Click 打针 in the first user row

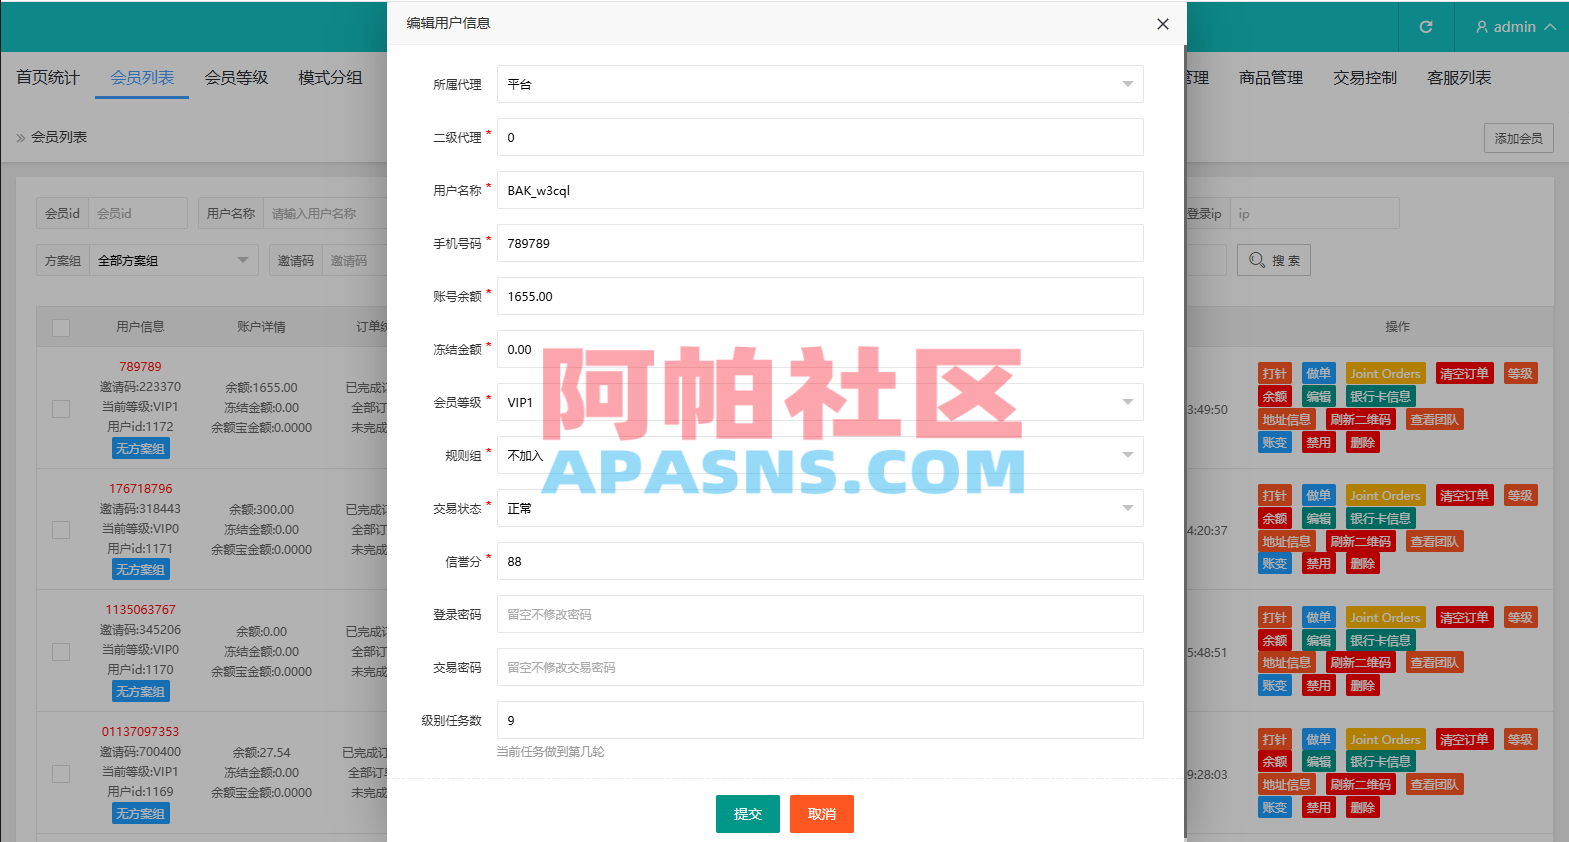[x=1275, y=374]
